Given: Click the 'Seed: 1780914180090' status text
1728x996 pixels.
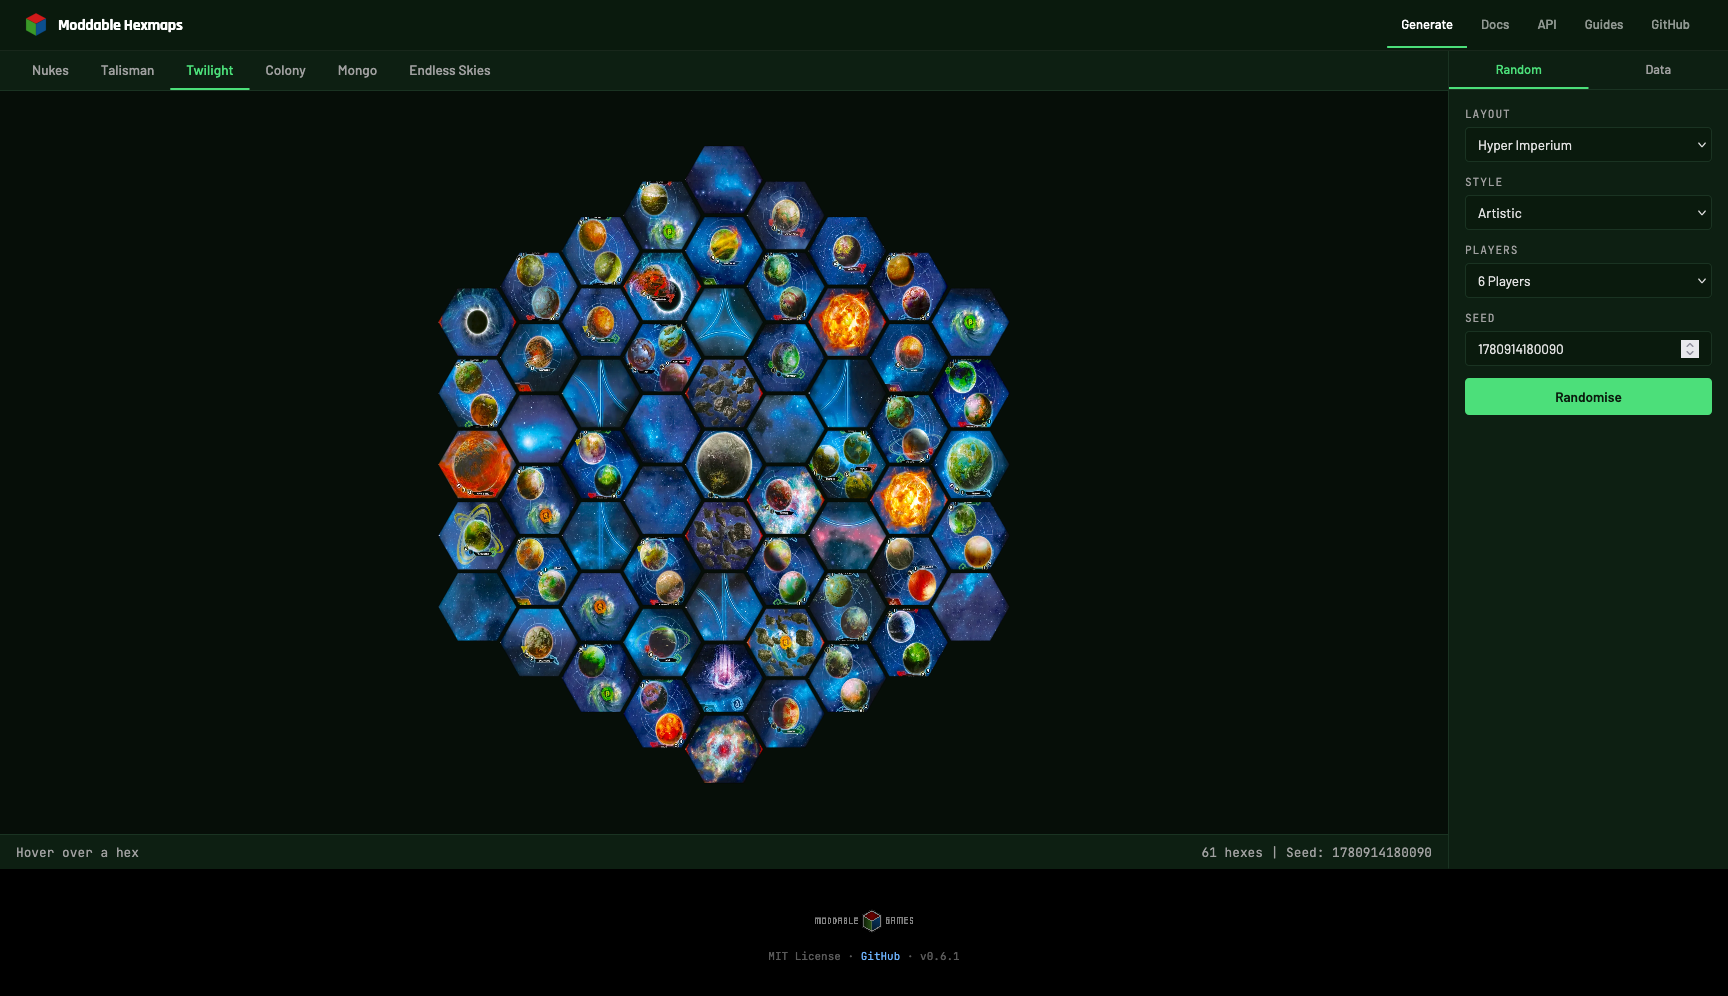Looking at the screenshot, I should pos(1359,853).
